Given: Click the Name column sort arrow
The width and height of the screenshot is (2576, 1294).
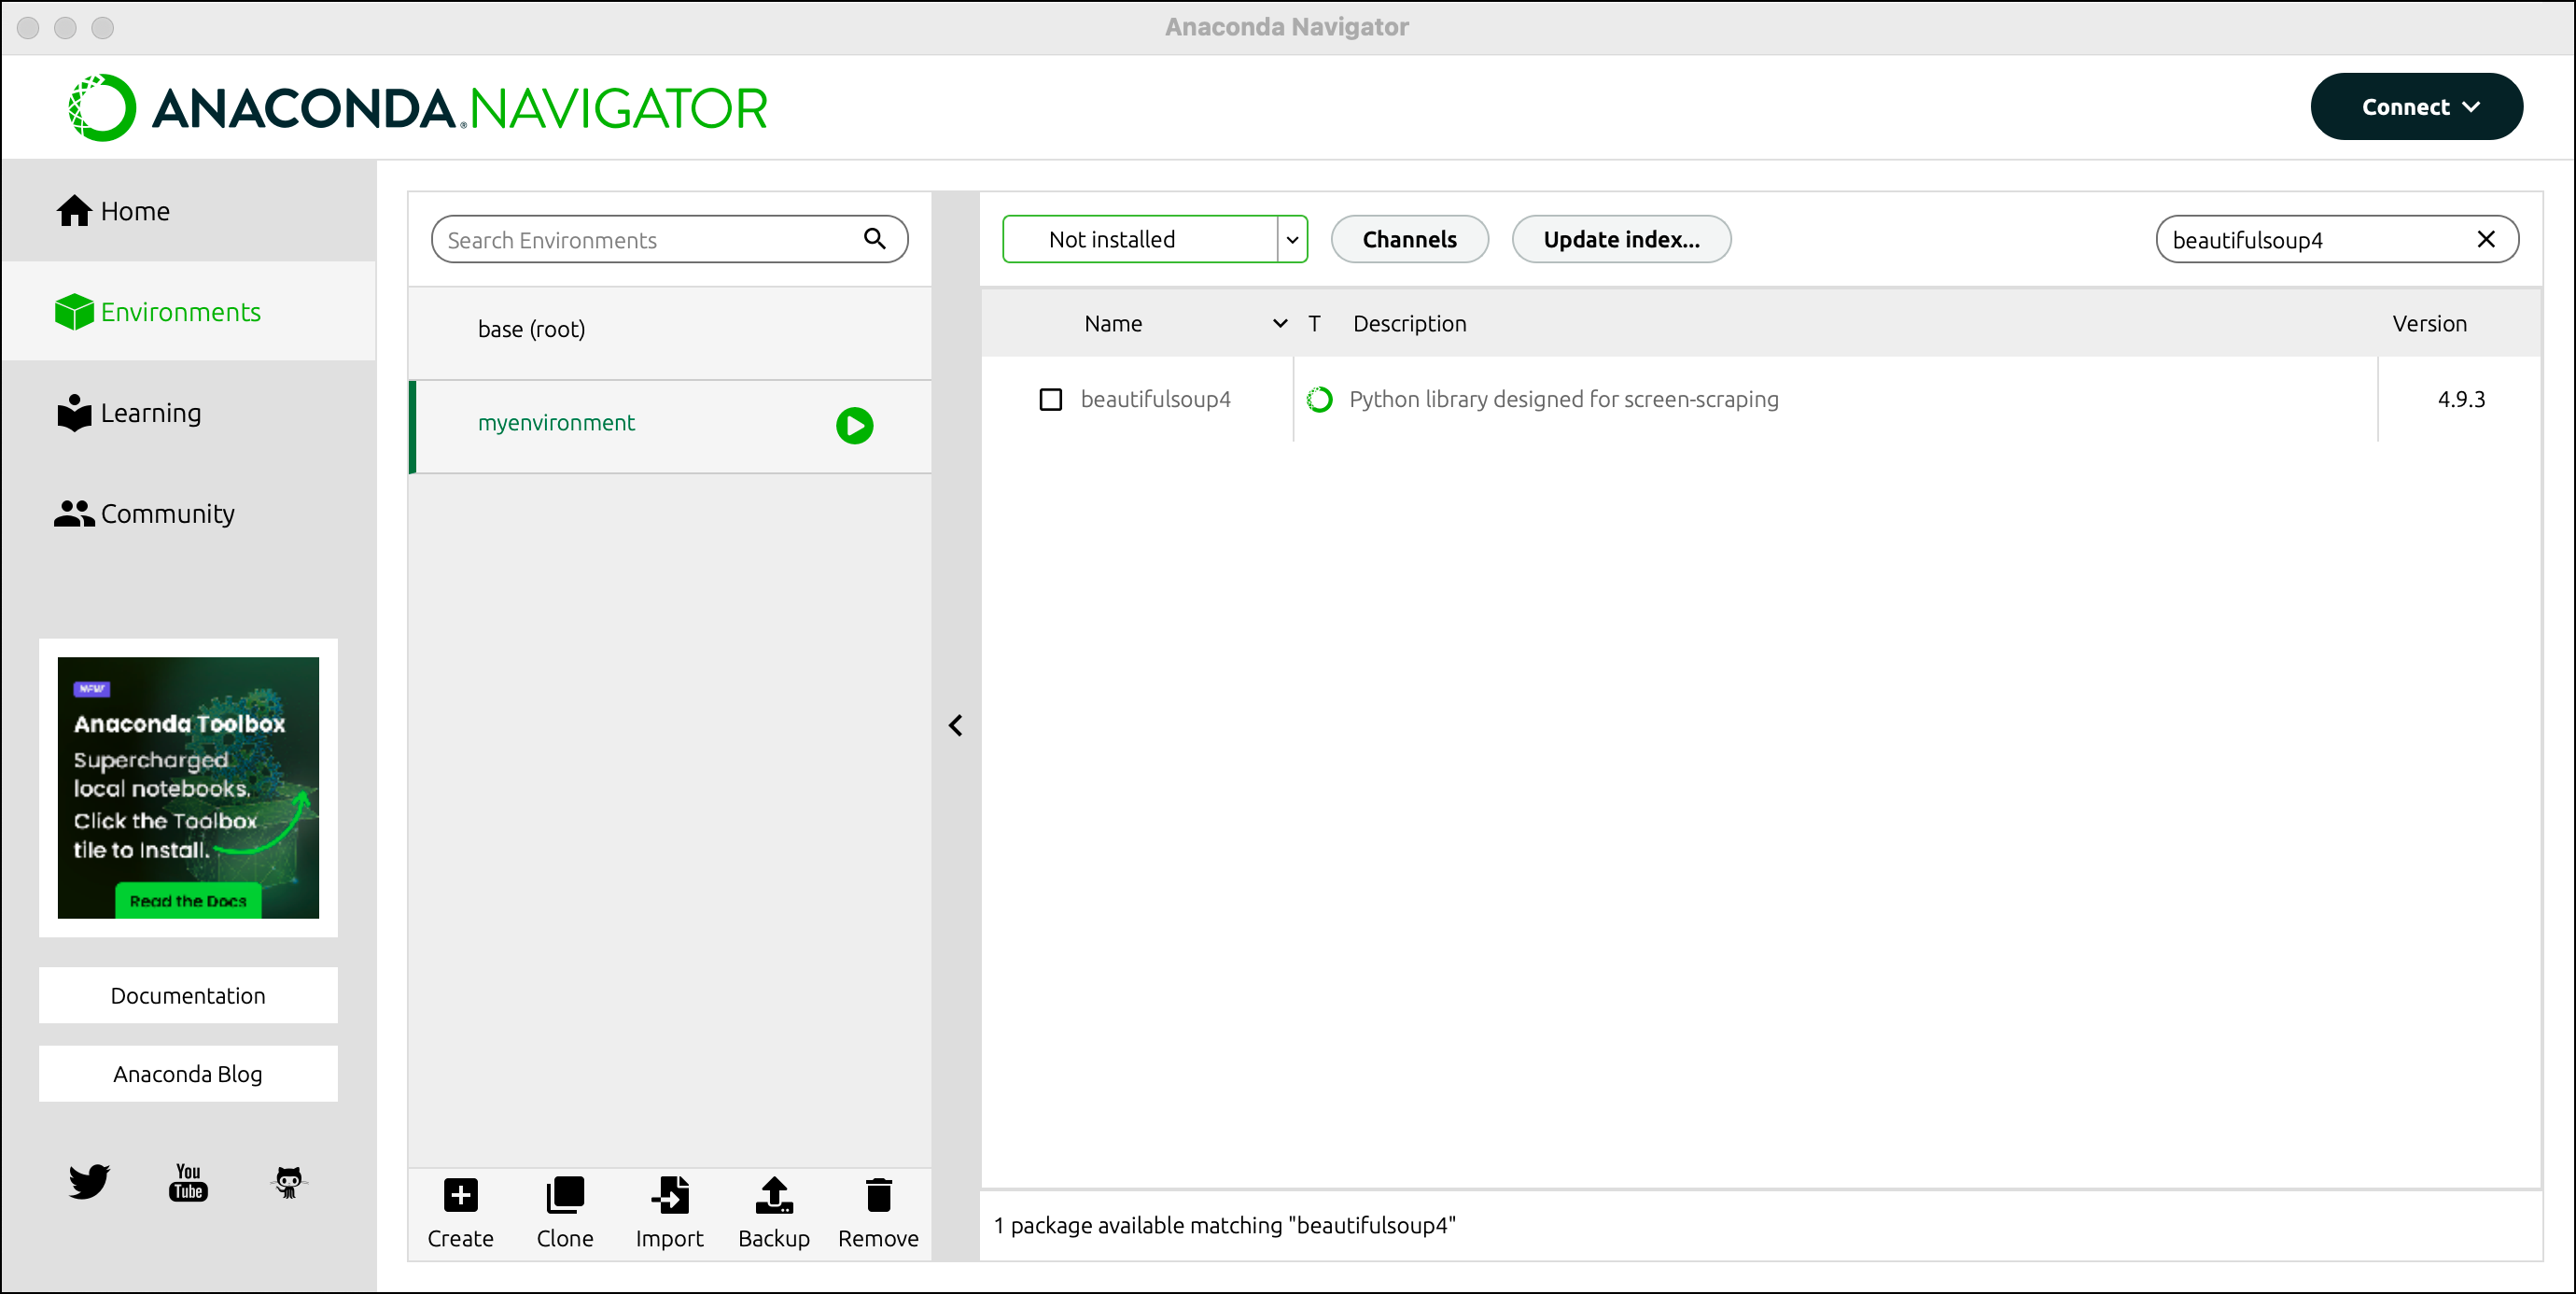Looking at the screenshot, I should pyautogui.click(x=1279, y=324).
